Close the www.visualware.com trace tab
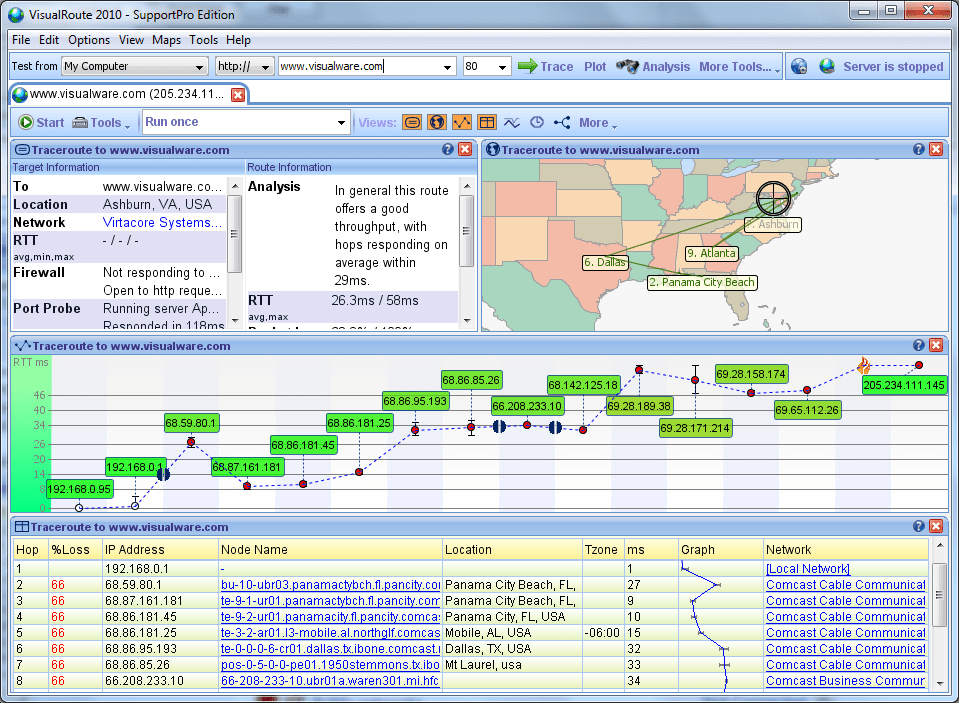Screen dimensions: 959x703 coord(238,94)
